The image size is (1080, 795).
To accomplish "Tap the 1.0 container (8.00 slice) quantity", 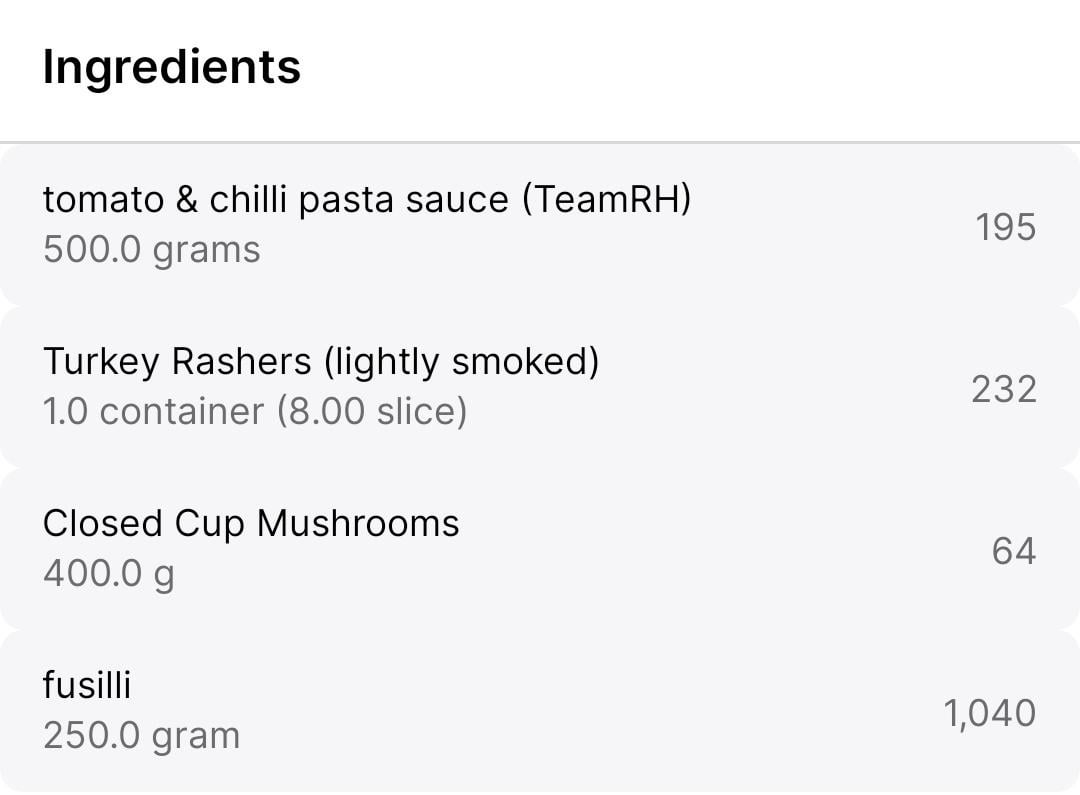I will [x=255, y=411].
